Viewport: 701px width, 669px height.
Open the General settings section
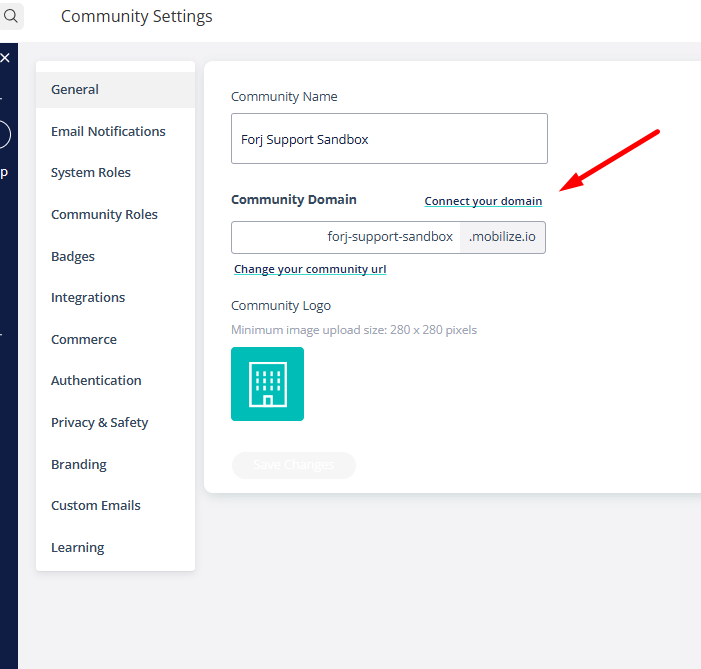pos(75,89)
